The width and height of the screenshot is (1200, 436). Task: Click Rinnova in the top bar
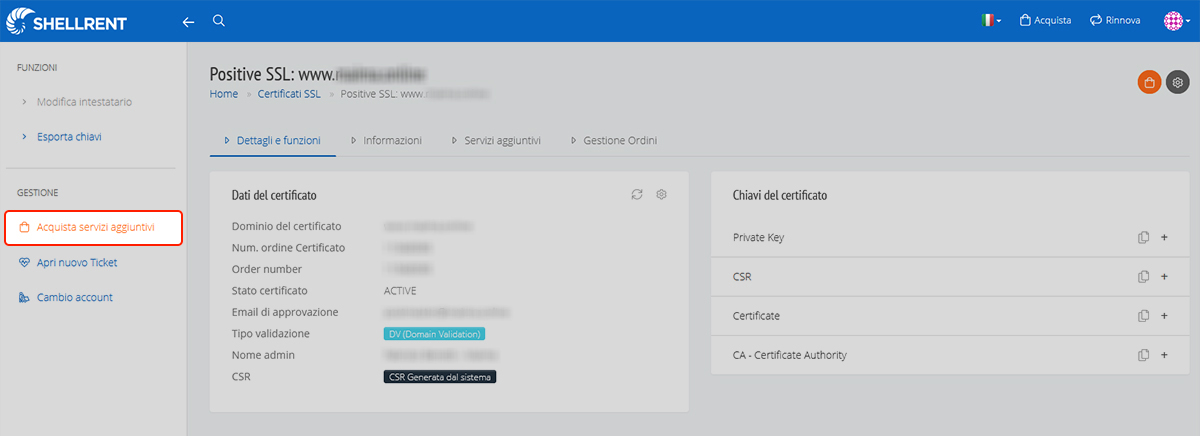(x=1115, y=20)
